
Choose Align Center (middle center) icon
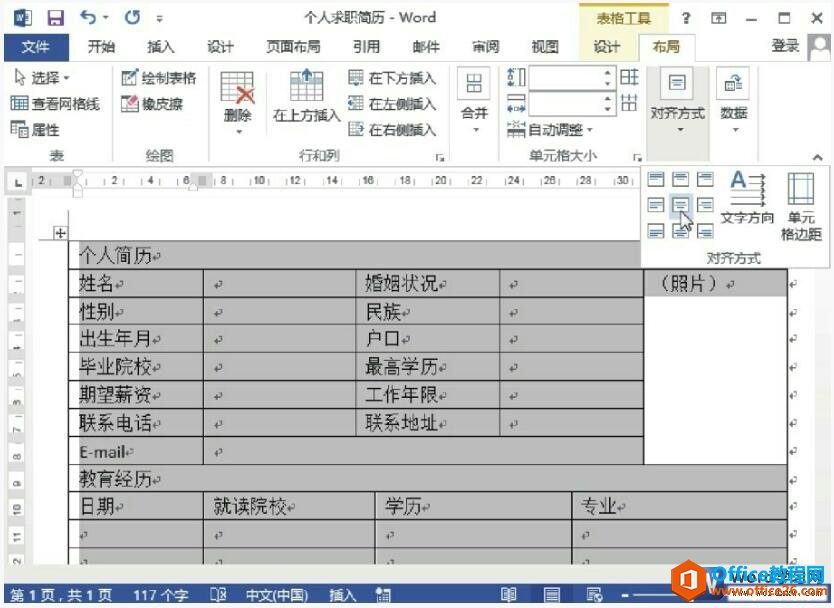tap(680, 205)
